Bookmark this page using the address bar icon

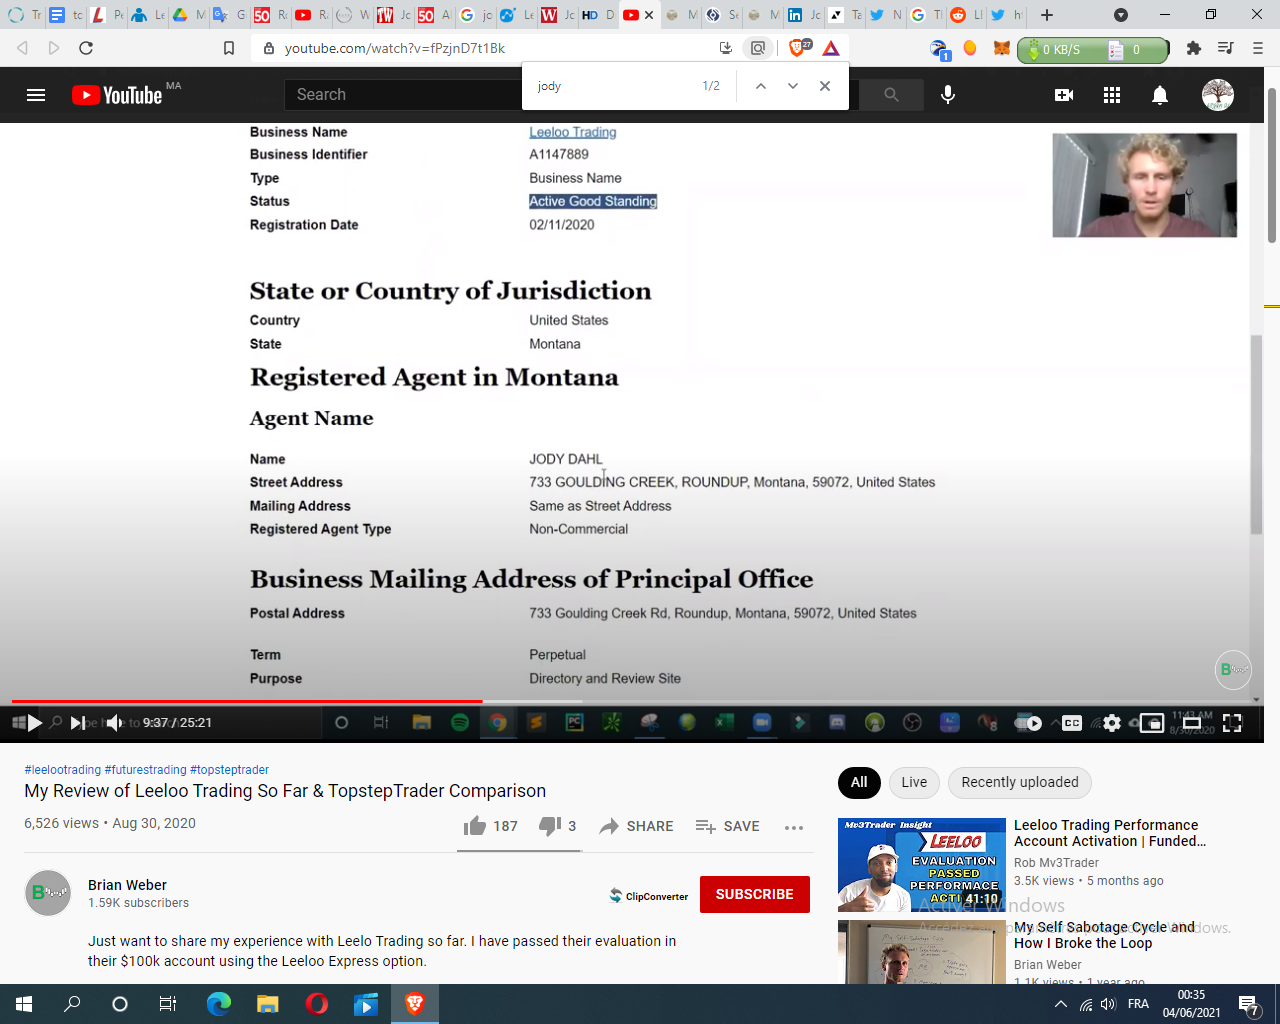coord(229,48)
